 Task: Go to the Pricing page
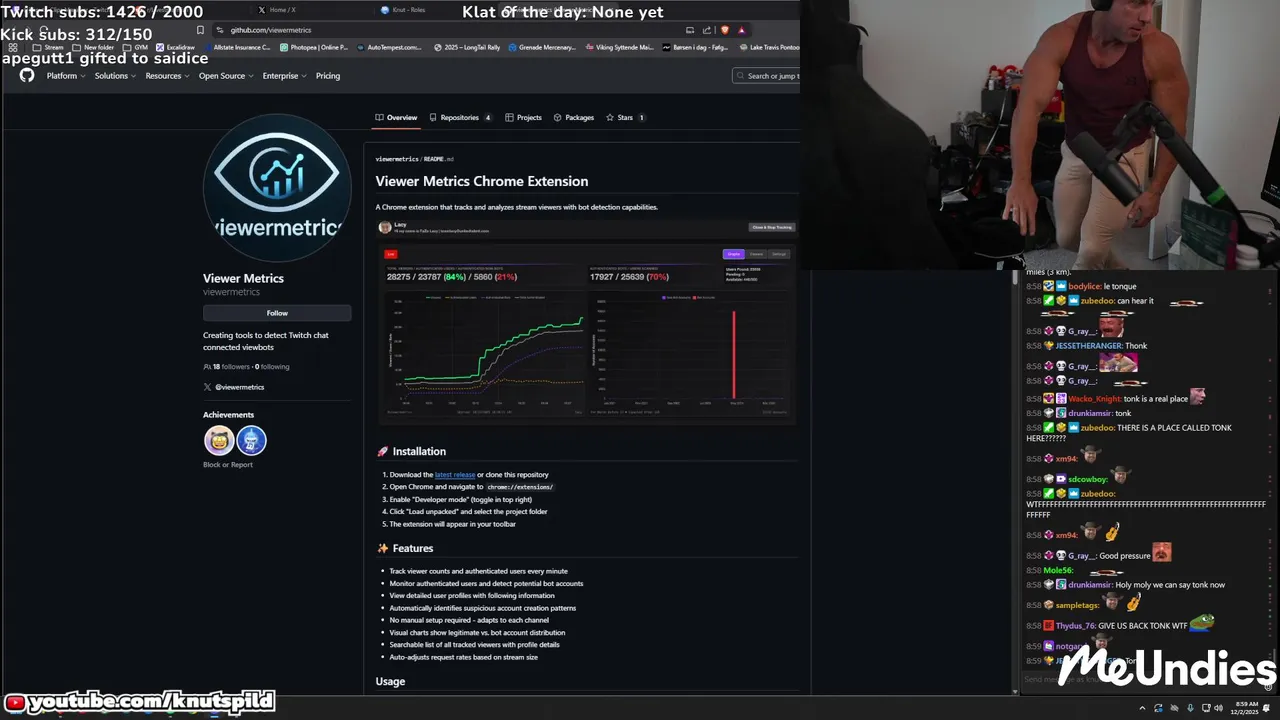tap(328, 76)
